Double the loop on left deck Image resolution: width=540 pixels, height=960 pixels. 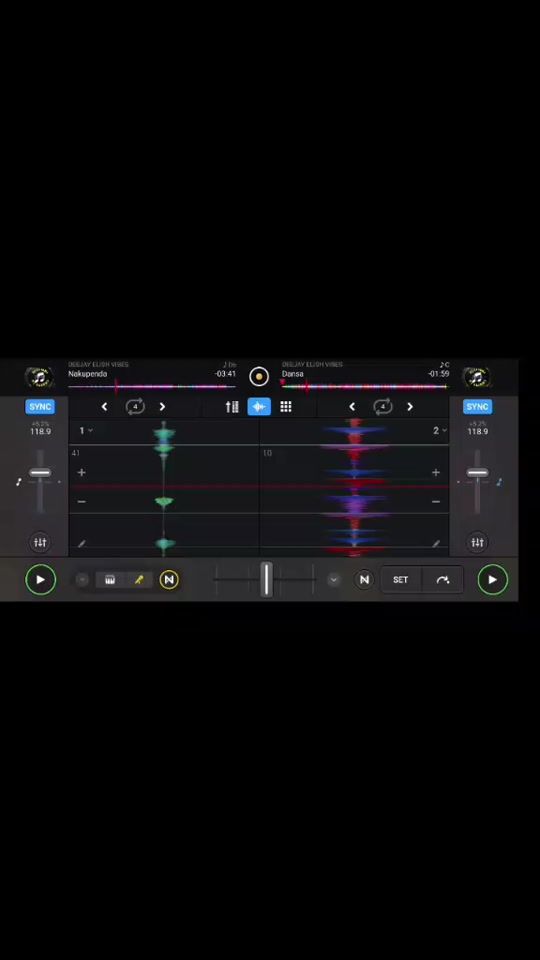pos(162,407)
